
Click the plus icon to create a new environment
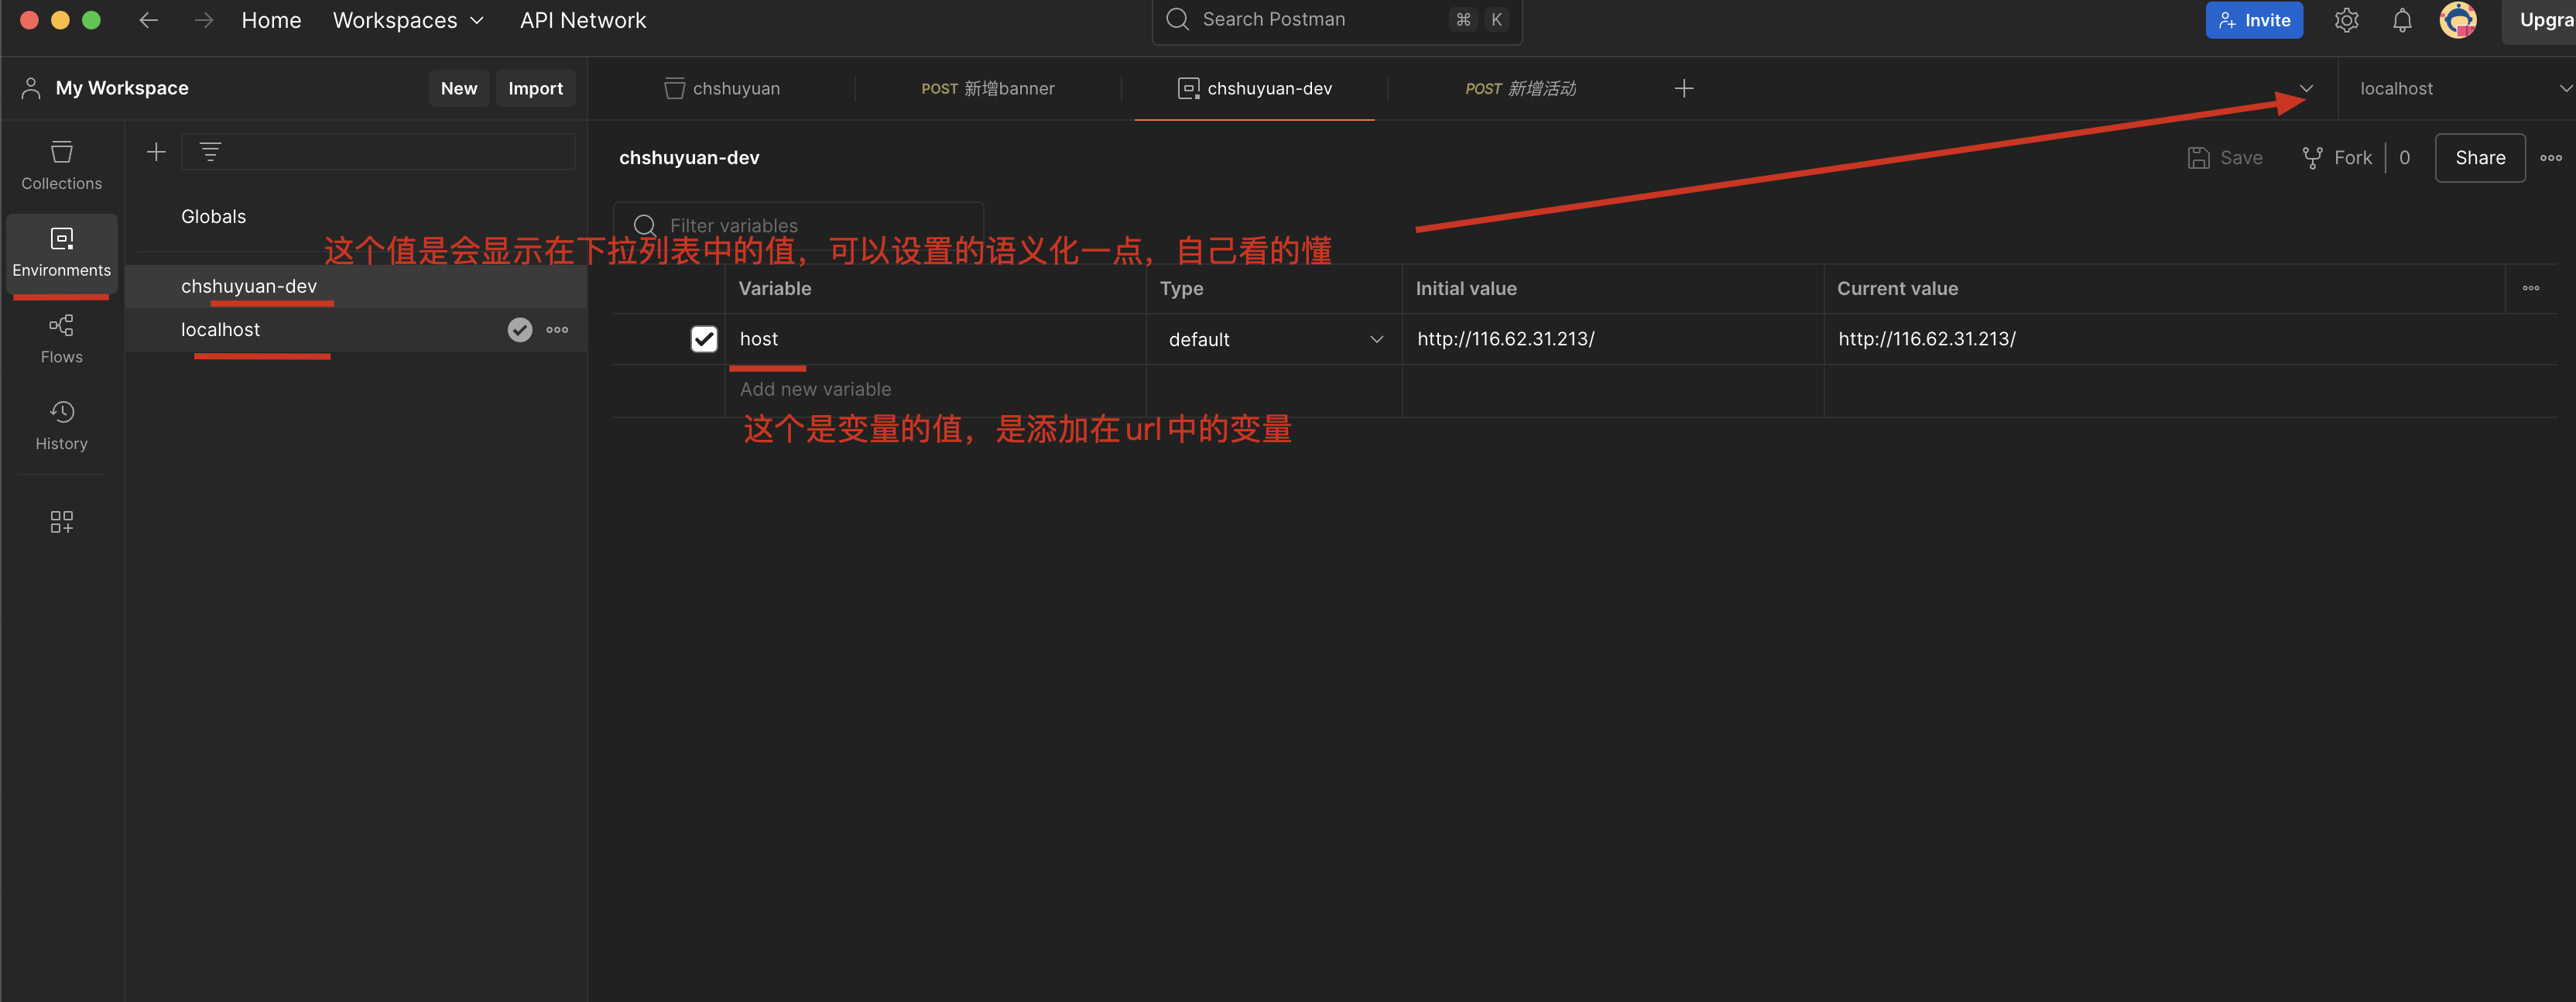click(x=156, y=152)
